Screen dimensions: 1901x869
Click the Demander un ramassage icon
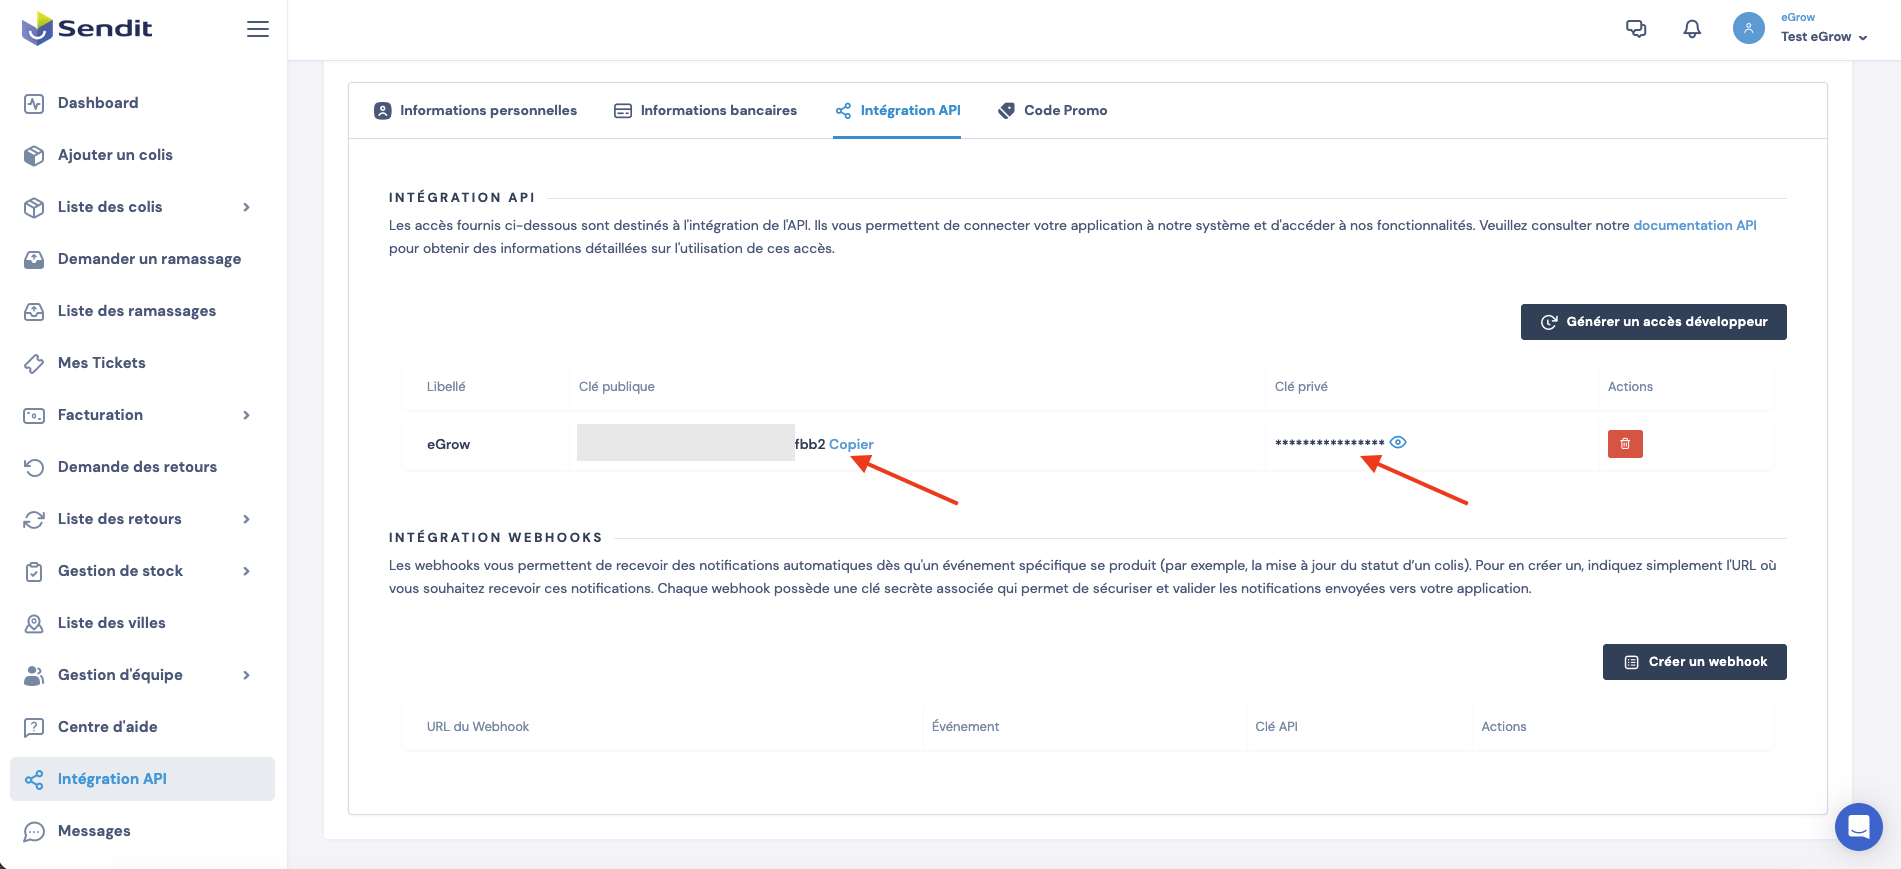(34, 259)
